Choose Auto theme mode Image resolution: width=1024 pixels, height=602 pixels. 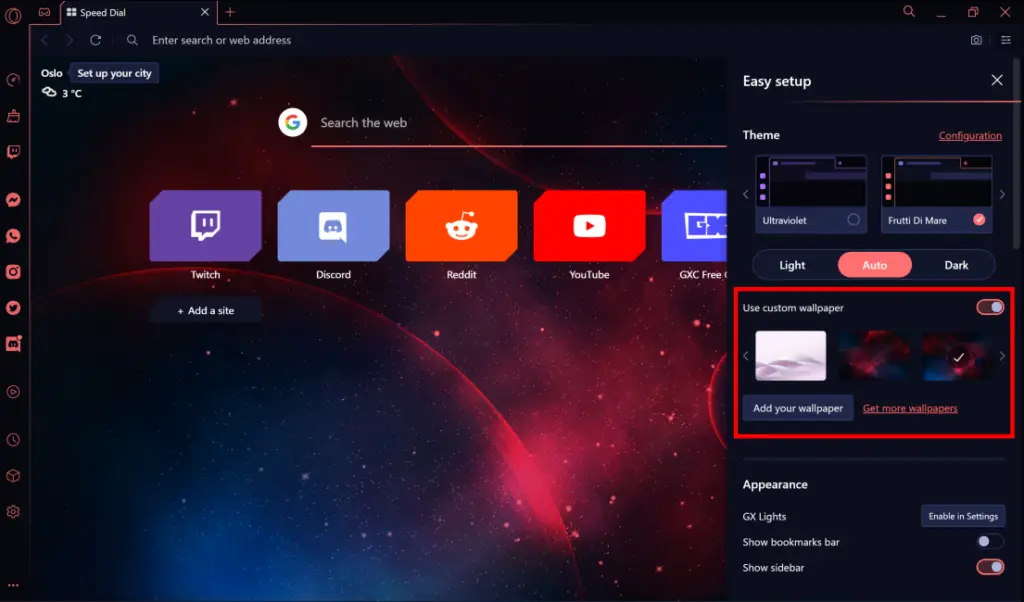(874, 265)
